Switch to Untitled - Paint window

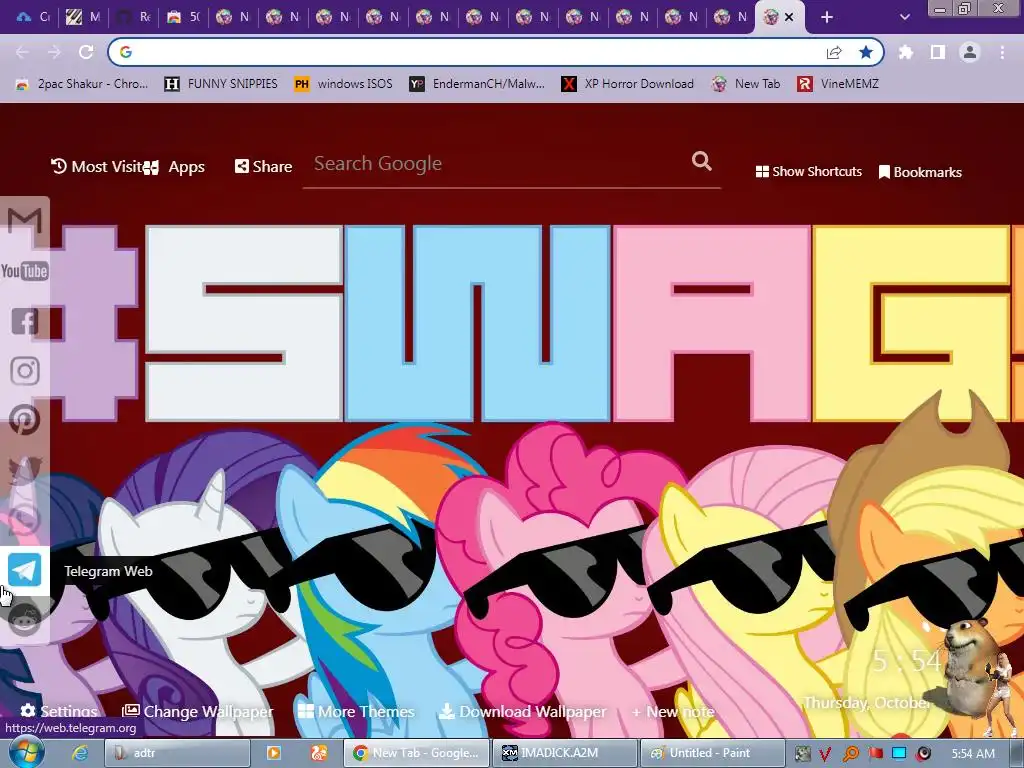pyautogui.click(x=712, y=753)
